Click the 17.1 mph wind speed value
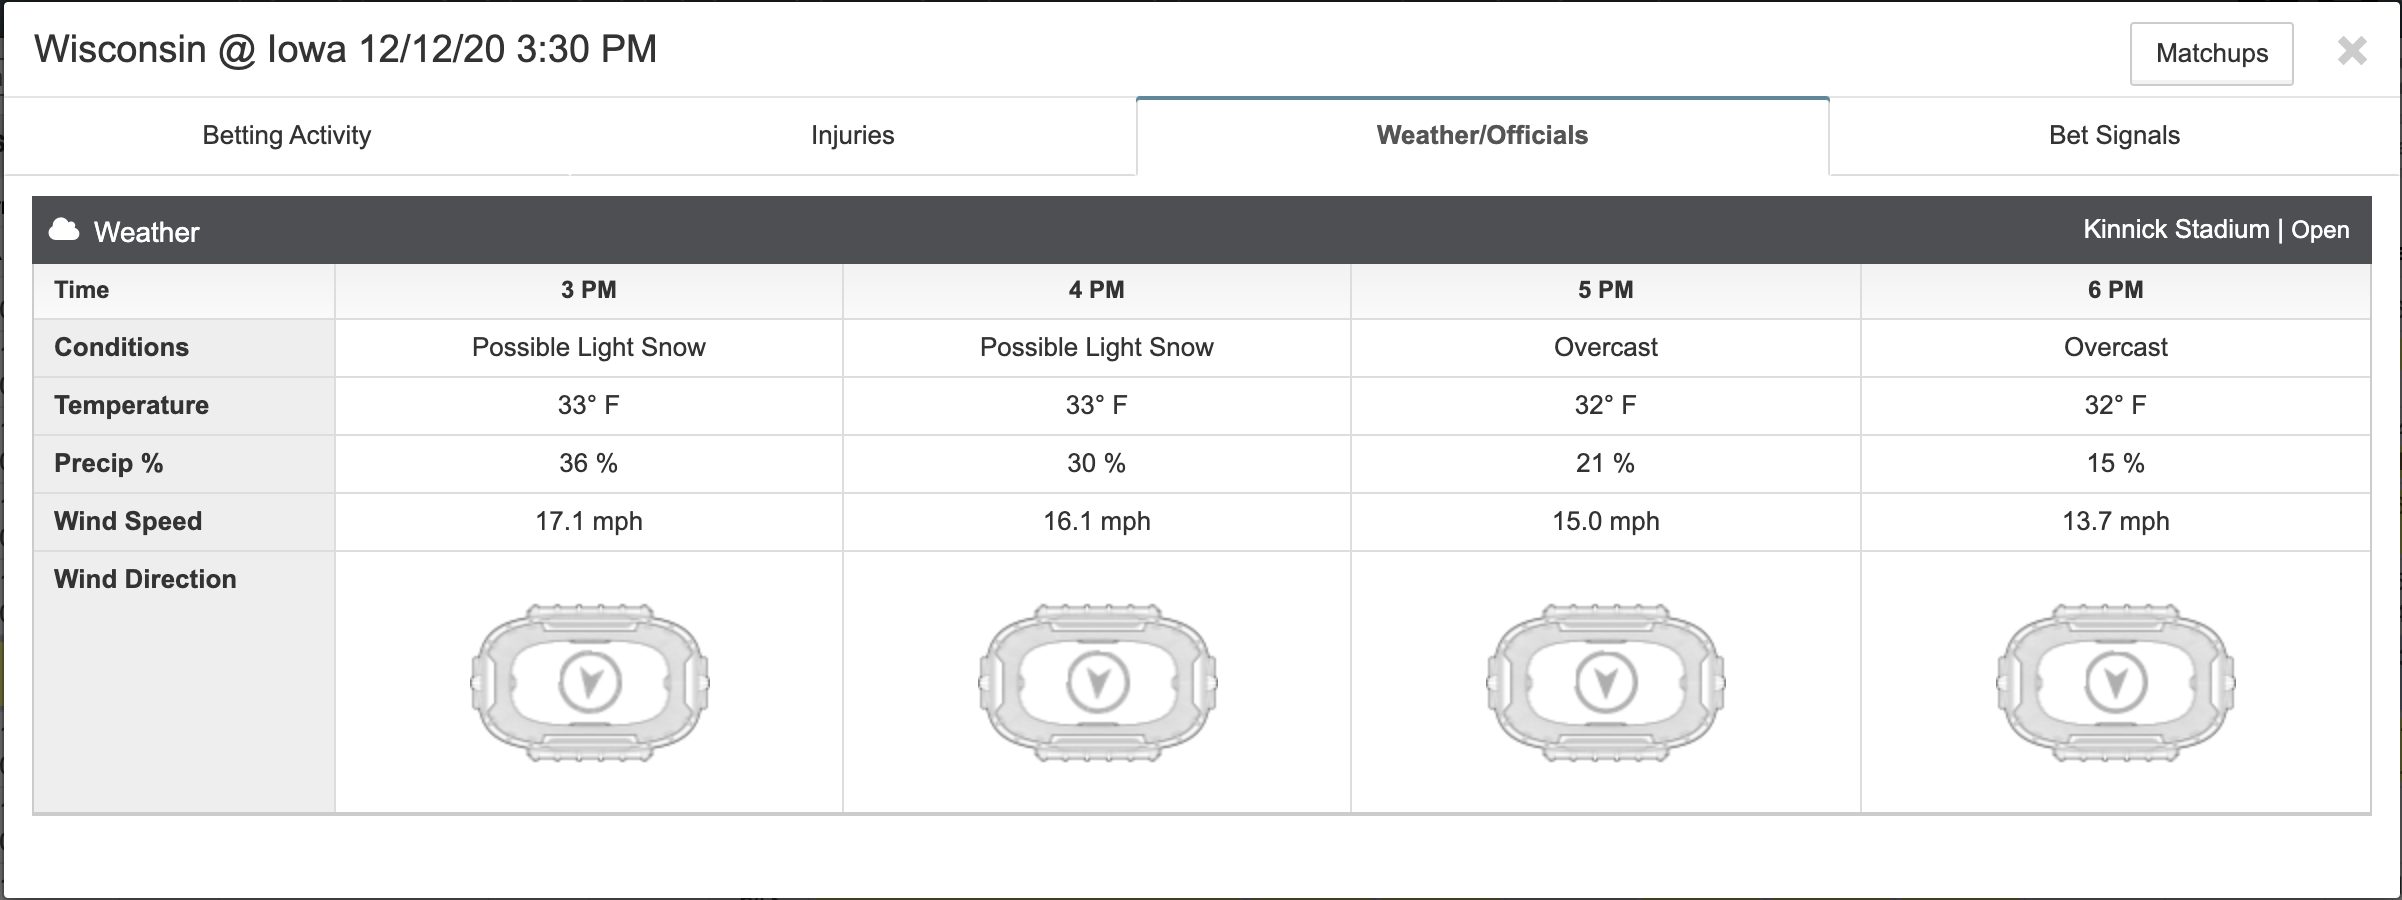Viewport: 2402px width, 900px height. click(589, 521)
